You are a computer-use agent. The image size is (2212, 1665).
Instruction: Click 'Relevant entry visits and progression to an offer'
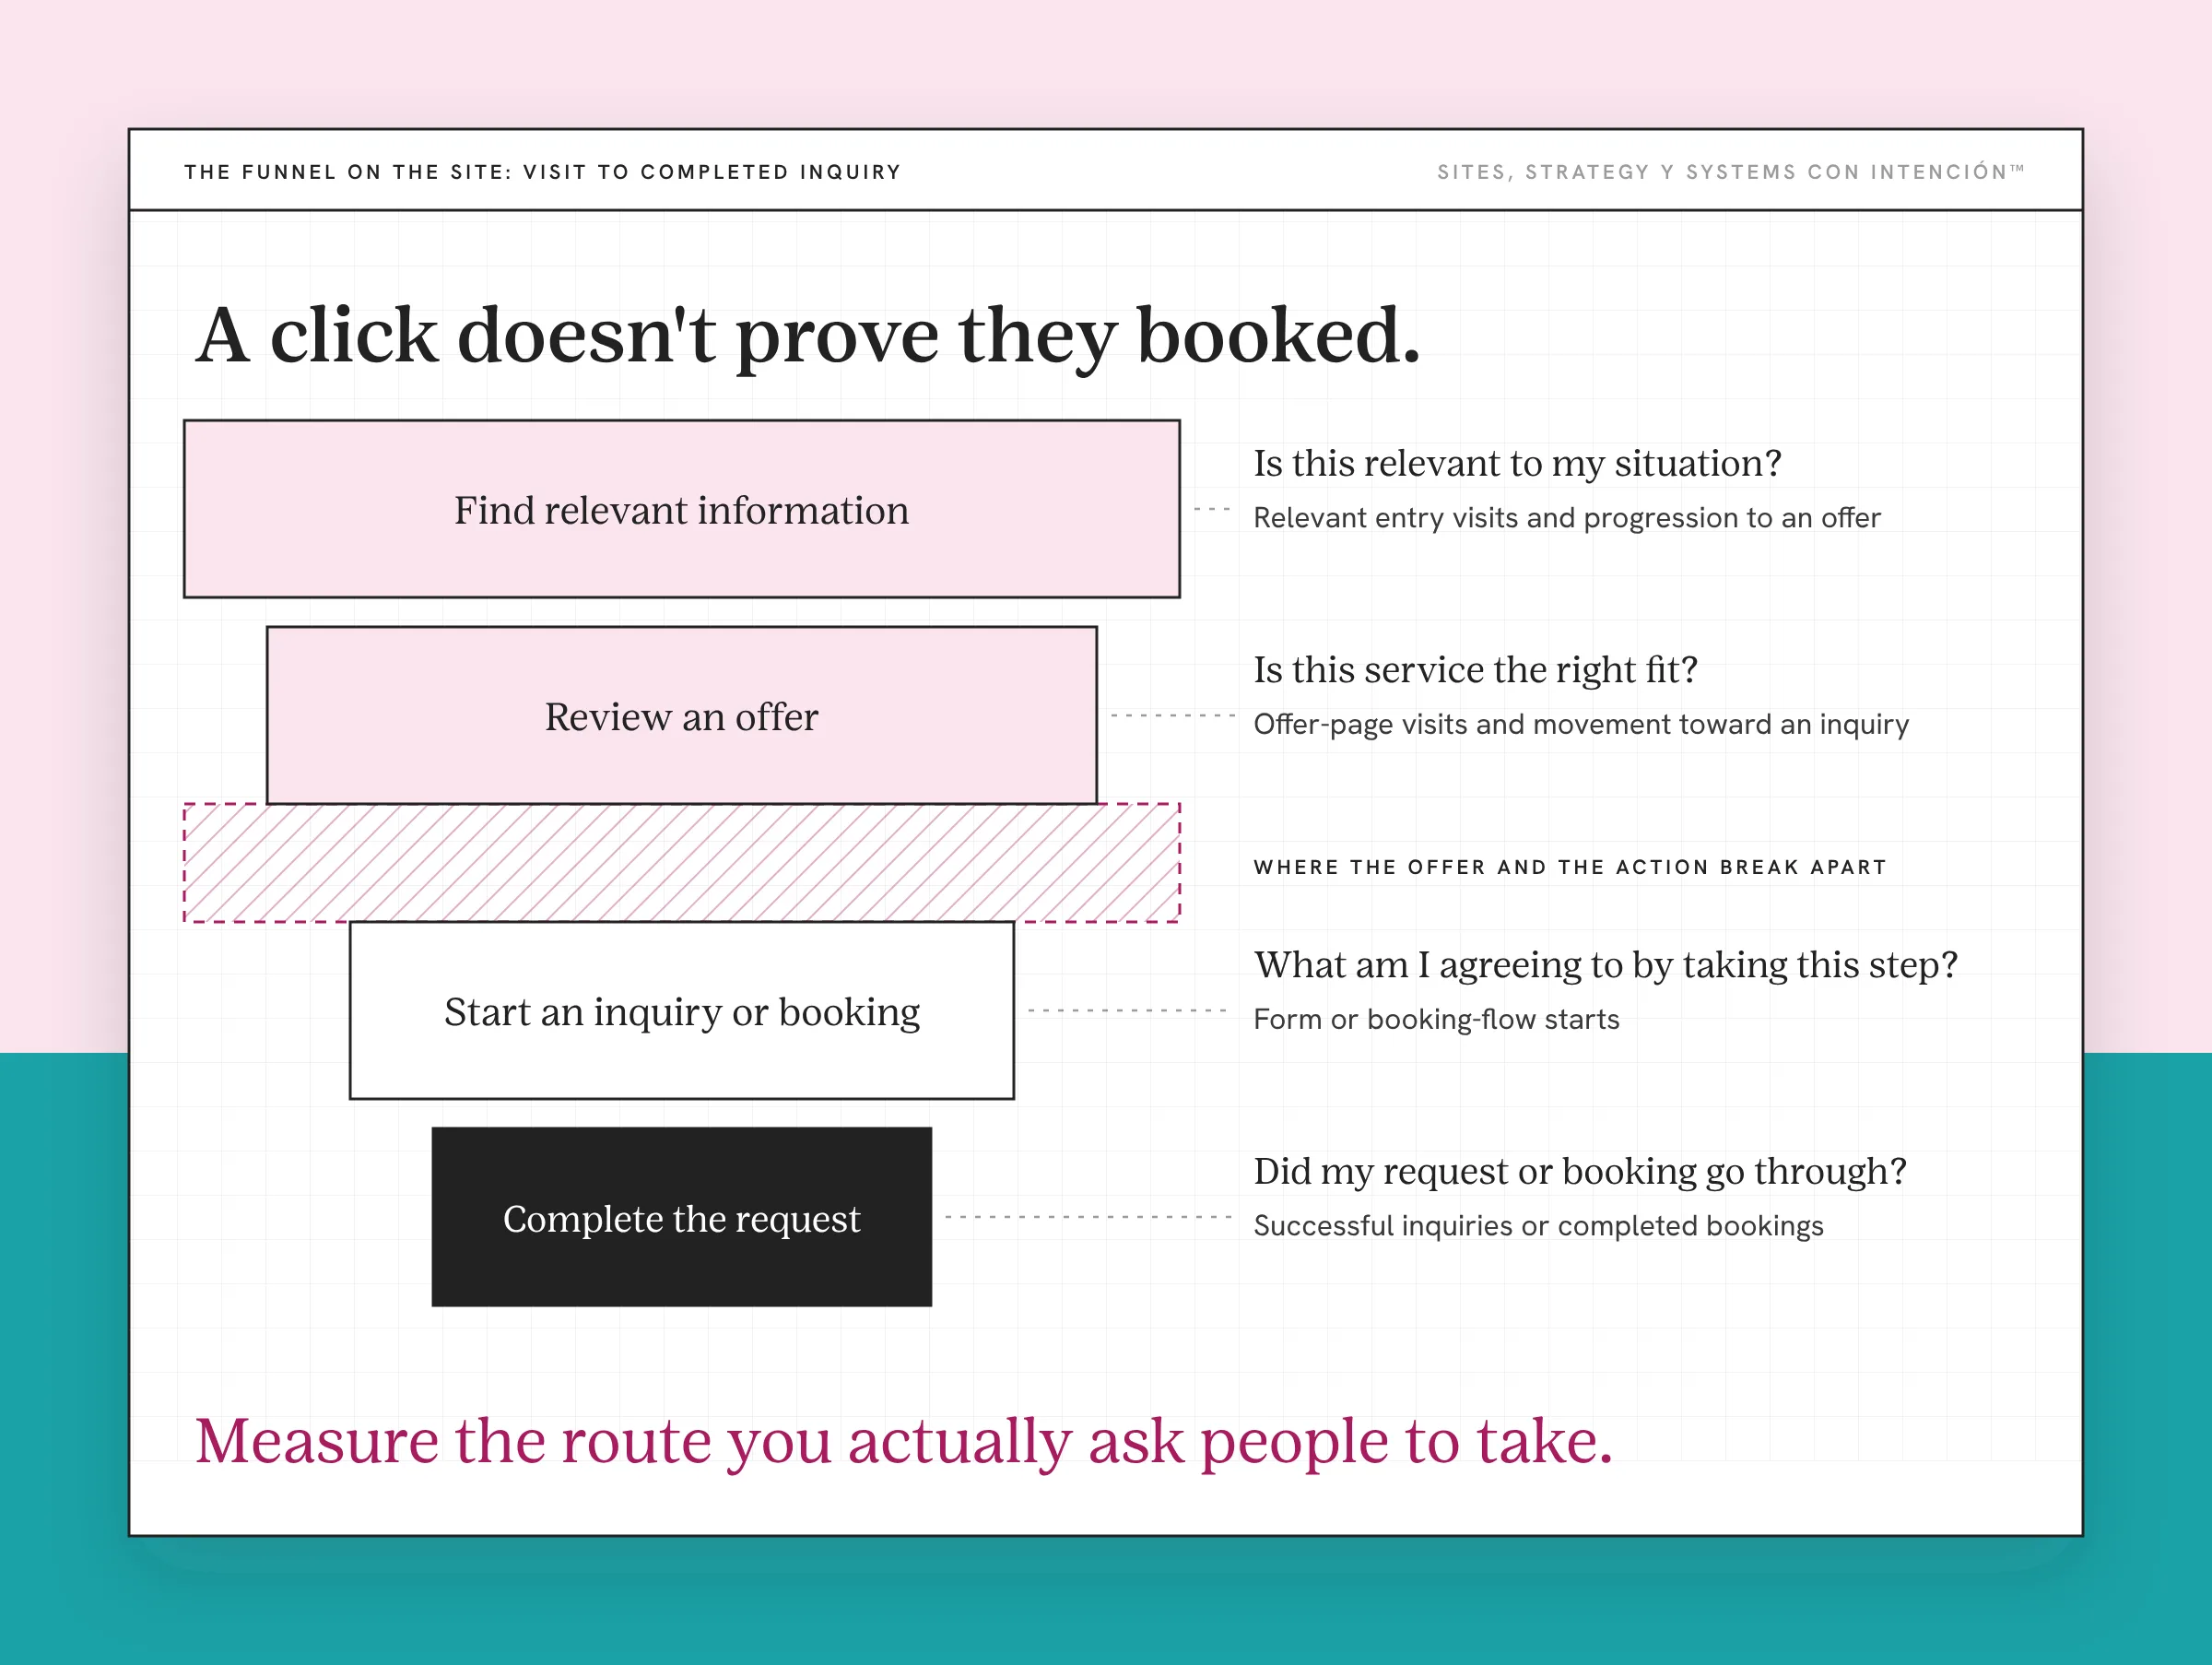(1567, 518)
